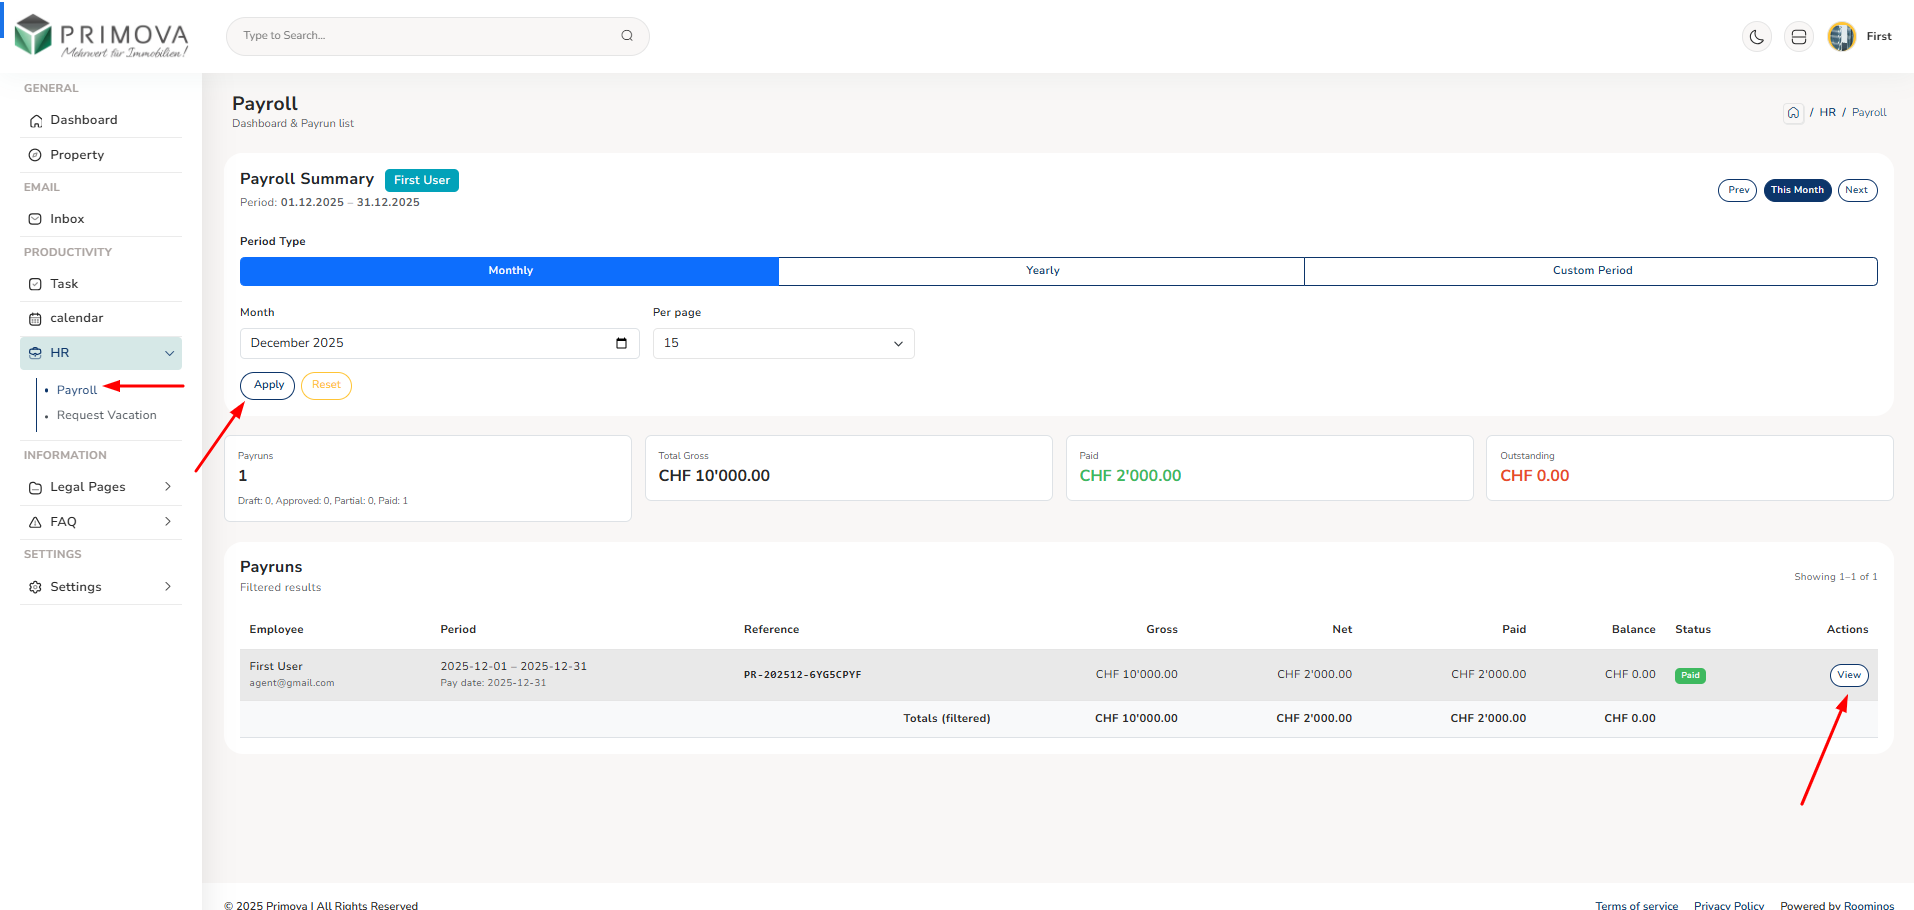The height and width of the screenshot is (910, 1914).
Task: Open the user profile avatar
Action: (x=1841, y=37)
